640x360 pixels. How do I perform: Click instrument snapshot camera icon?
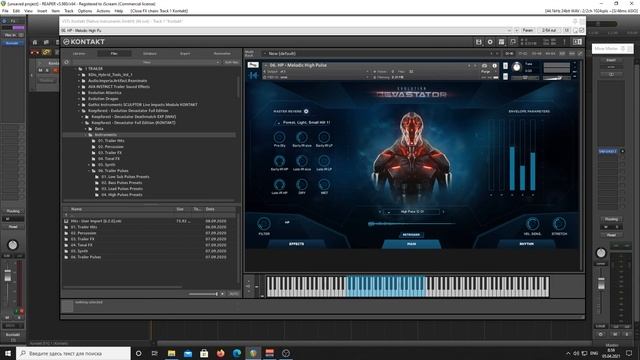[484, 65]
